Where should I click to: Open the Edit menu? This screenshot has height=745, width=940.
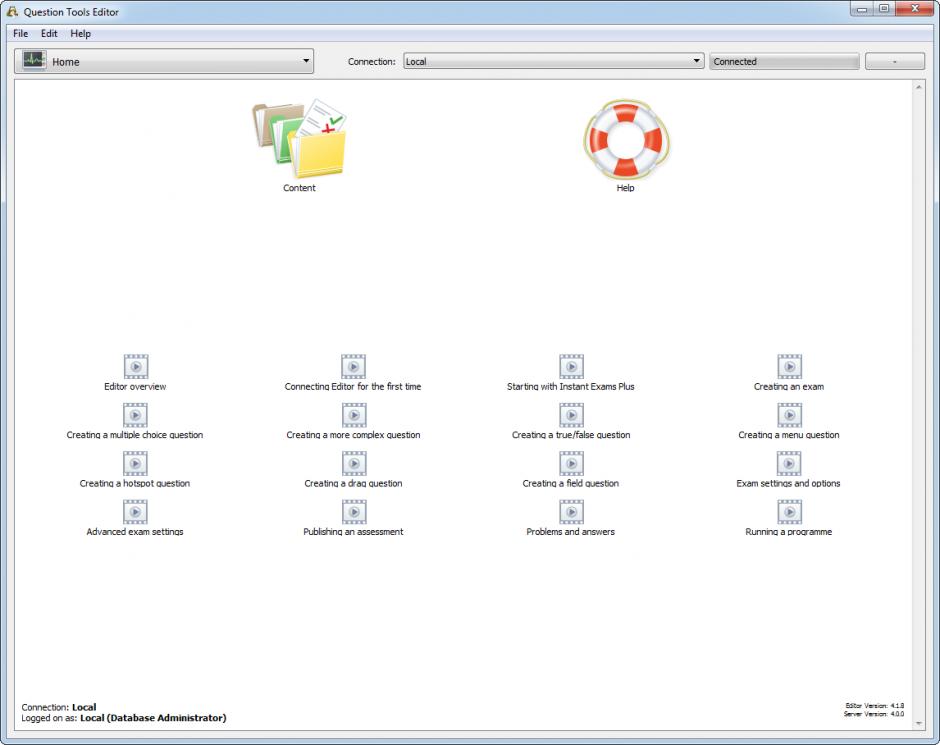49,34
